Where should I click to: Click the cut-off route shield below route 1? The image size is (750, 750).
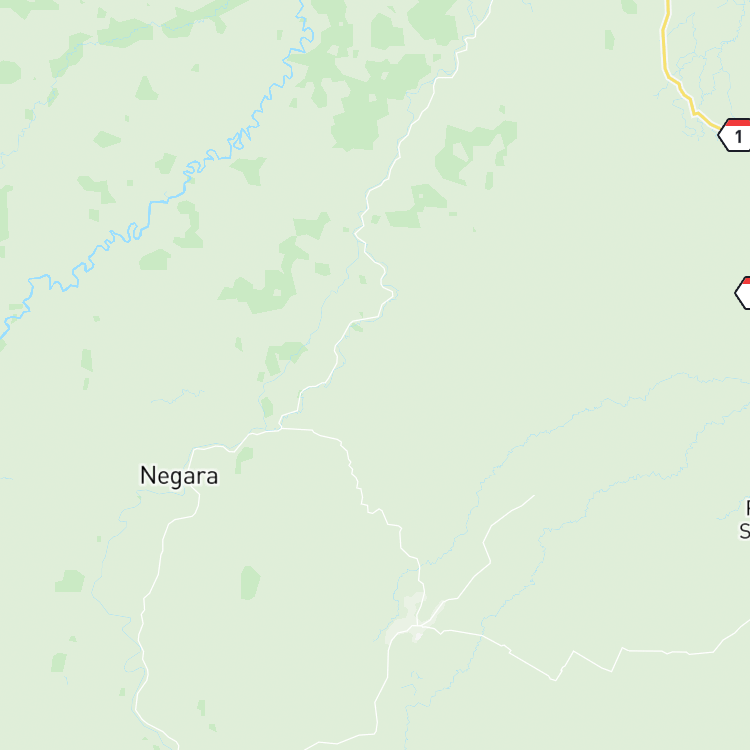tap(743, 293)
